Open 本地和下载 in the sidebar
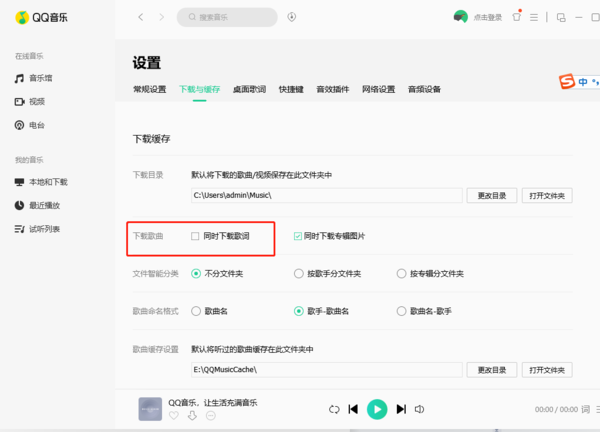 [47, 182]
